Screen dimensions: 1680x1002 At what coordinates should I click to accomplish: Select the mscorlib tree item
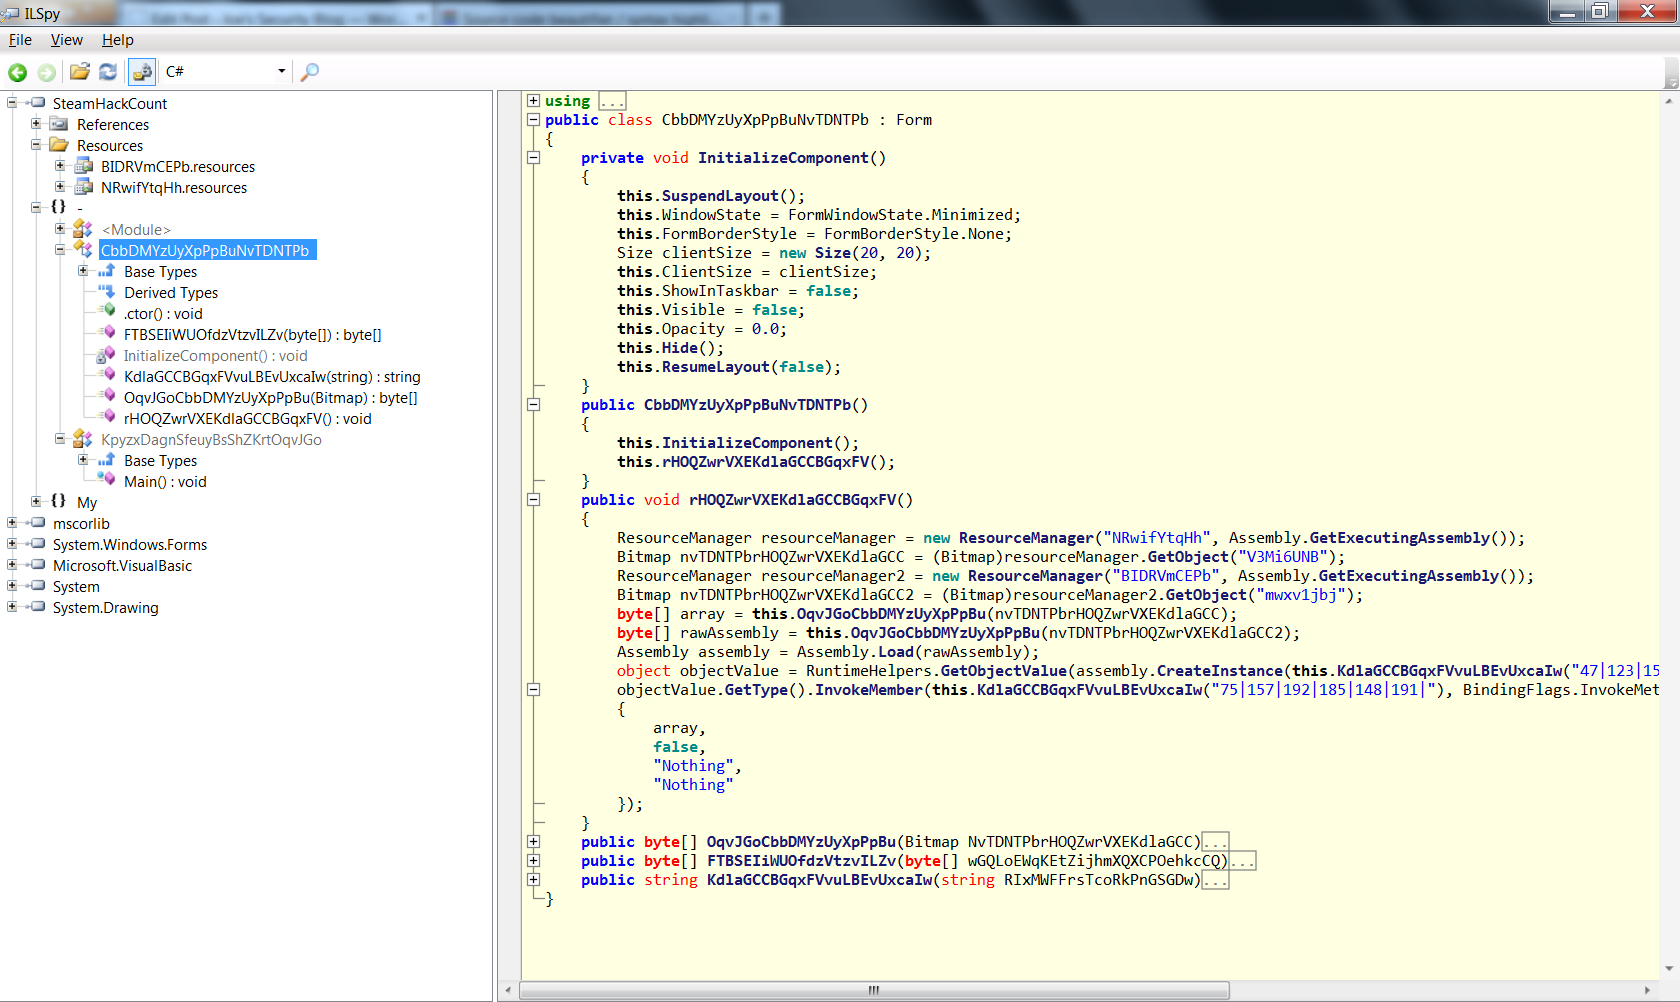pyautogui.click(x=81, y=523)
